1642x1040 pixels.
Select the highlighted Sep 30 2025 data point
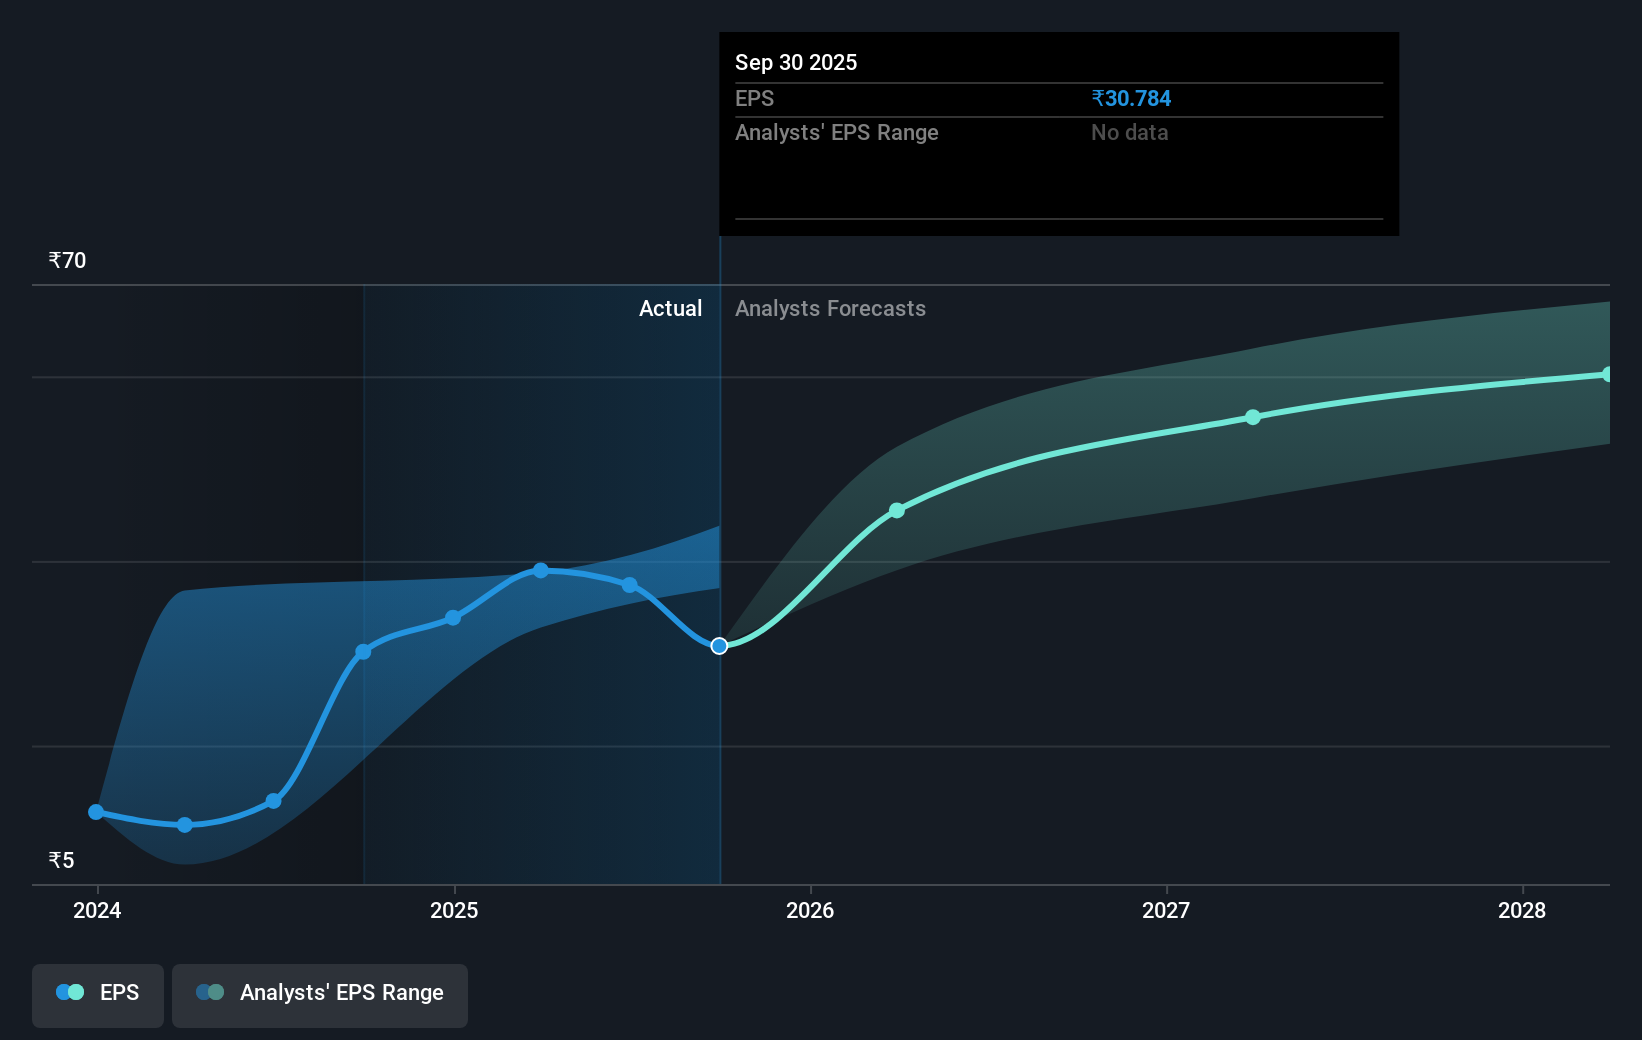pyautogui.click(x=718, y=646)
